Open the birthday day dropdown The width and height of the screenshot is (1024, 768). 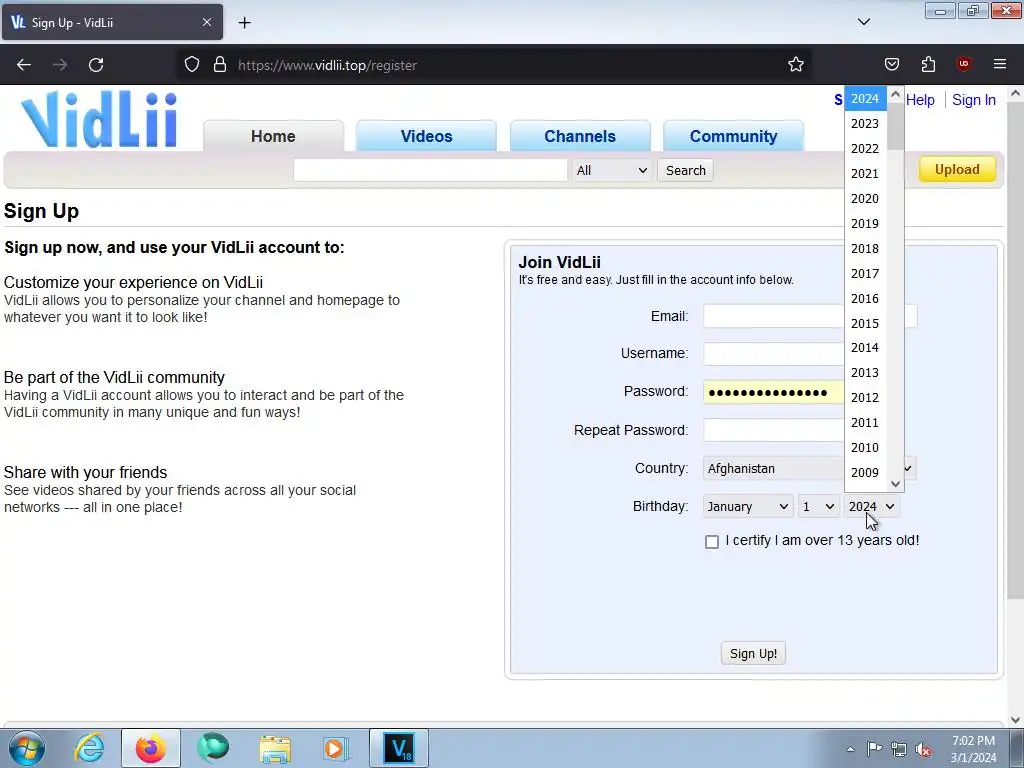(x=819, y=506)
